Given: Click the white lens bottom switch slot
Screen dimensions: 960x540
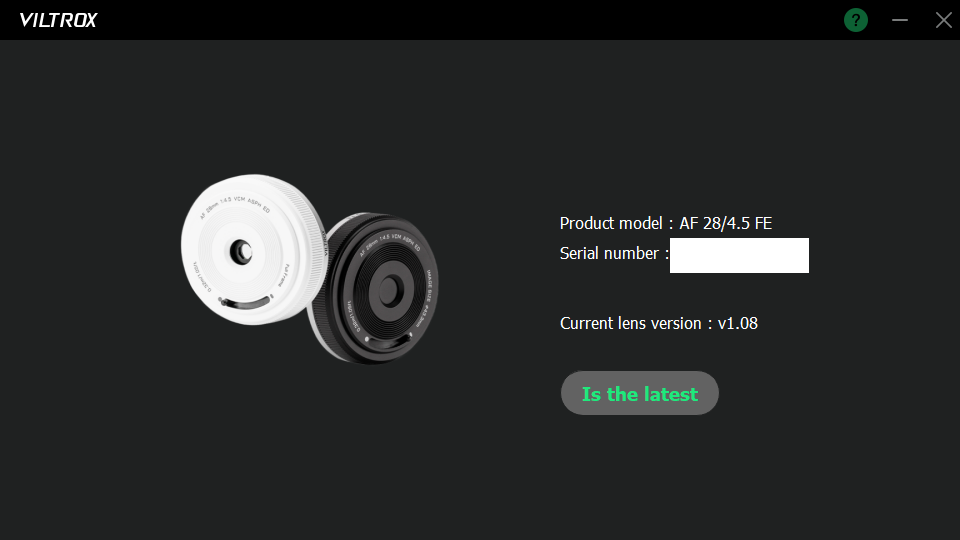Looking at the screenshot, I should tap(245, 302).
